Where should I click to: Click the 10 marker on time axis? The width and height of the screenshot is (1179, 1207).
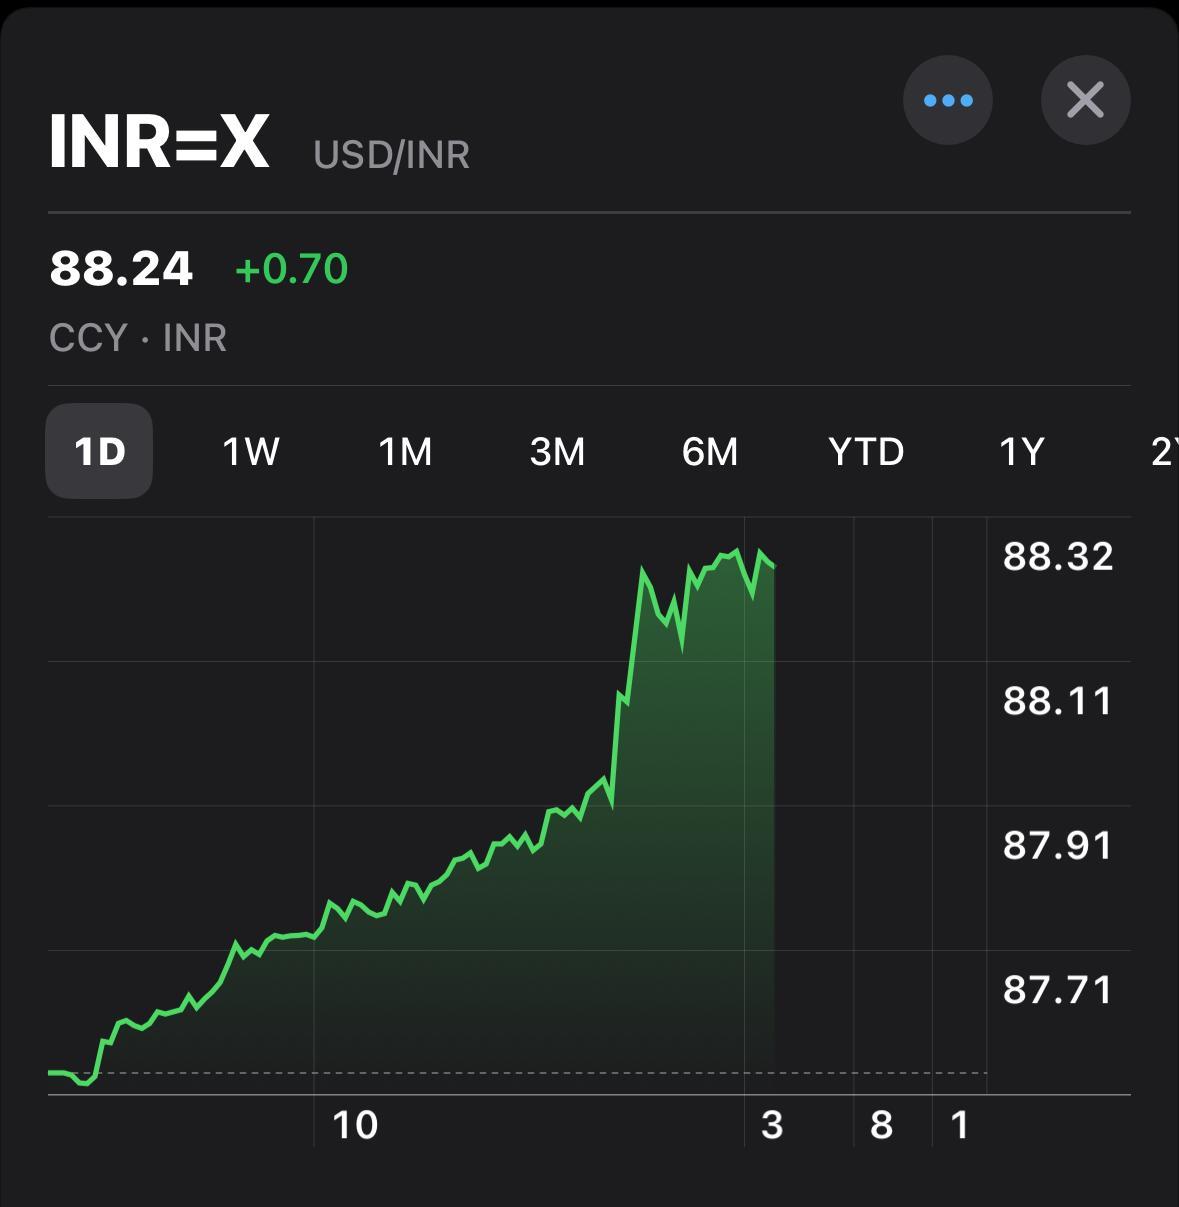[355, 1125]
